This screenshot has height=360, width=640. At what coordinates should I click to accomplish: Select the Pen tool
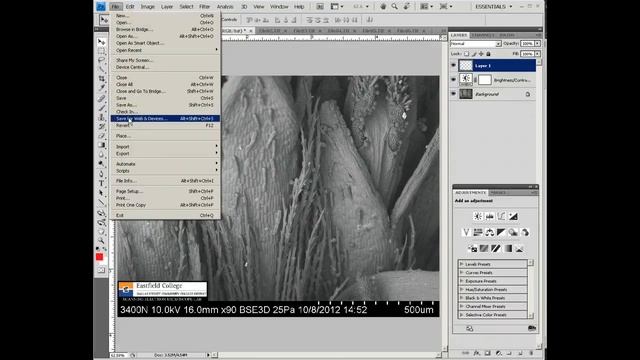tap(101, 174)
